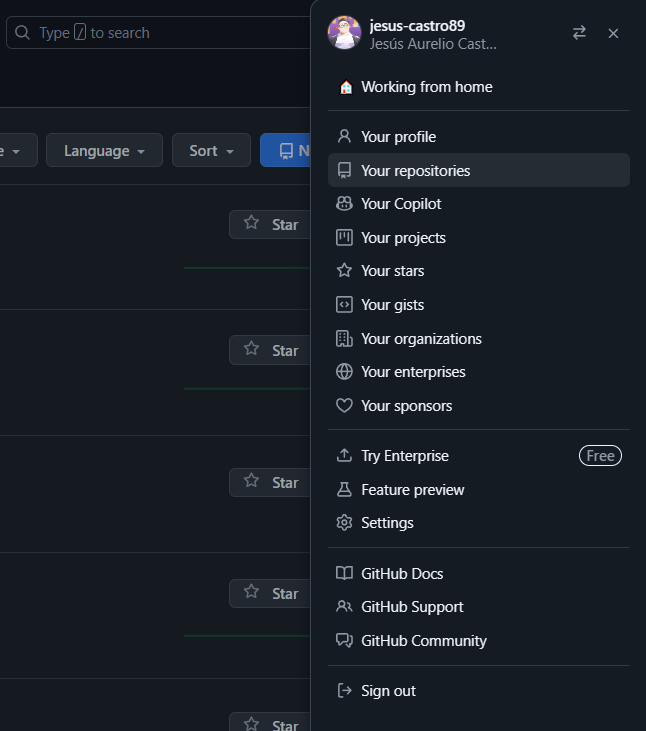
Task: Click the person icon beside Your profile
Action: click(x=344, y=136)
